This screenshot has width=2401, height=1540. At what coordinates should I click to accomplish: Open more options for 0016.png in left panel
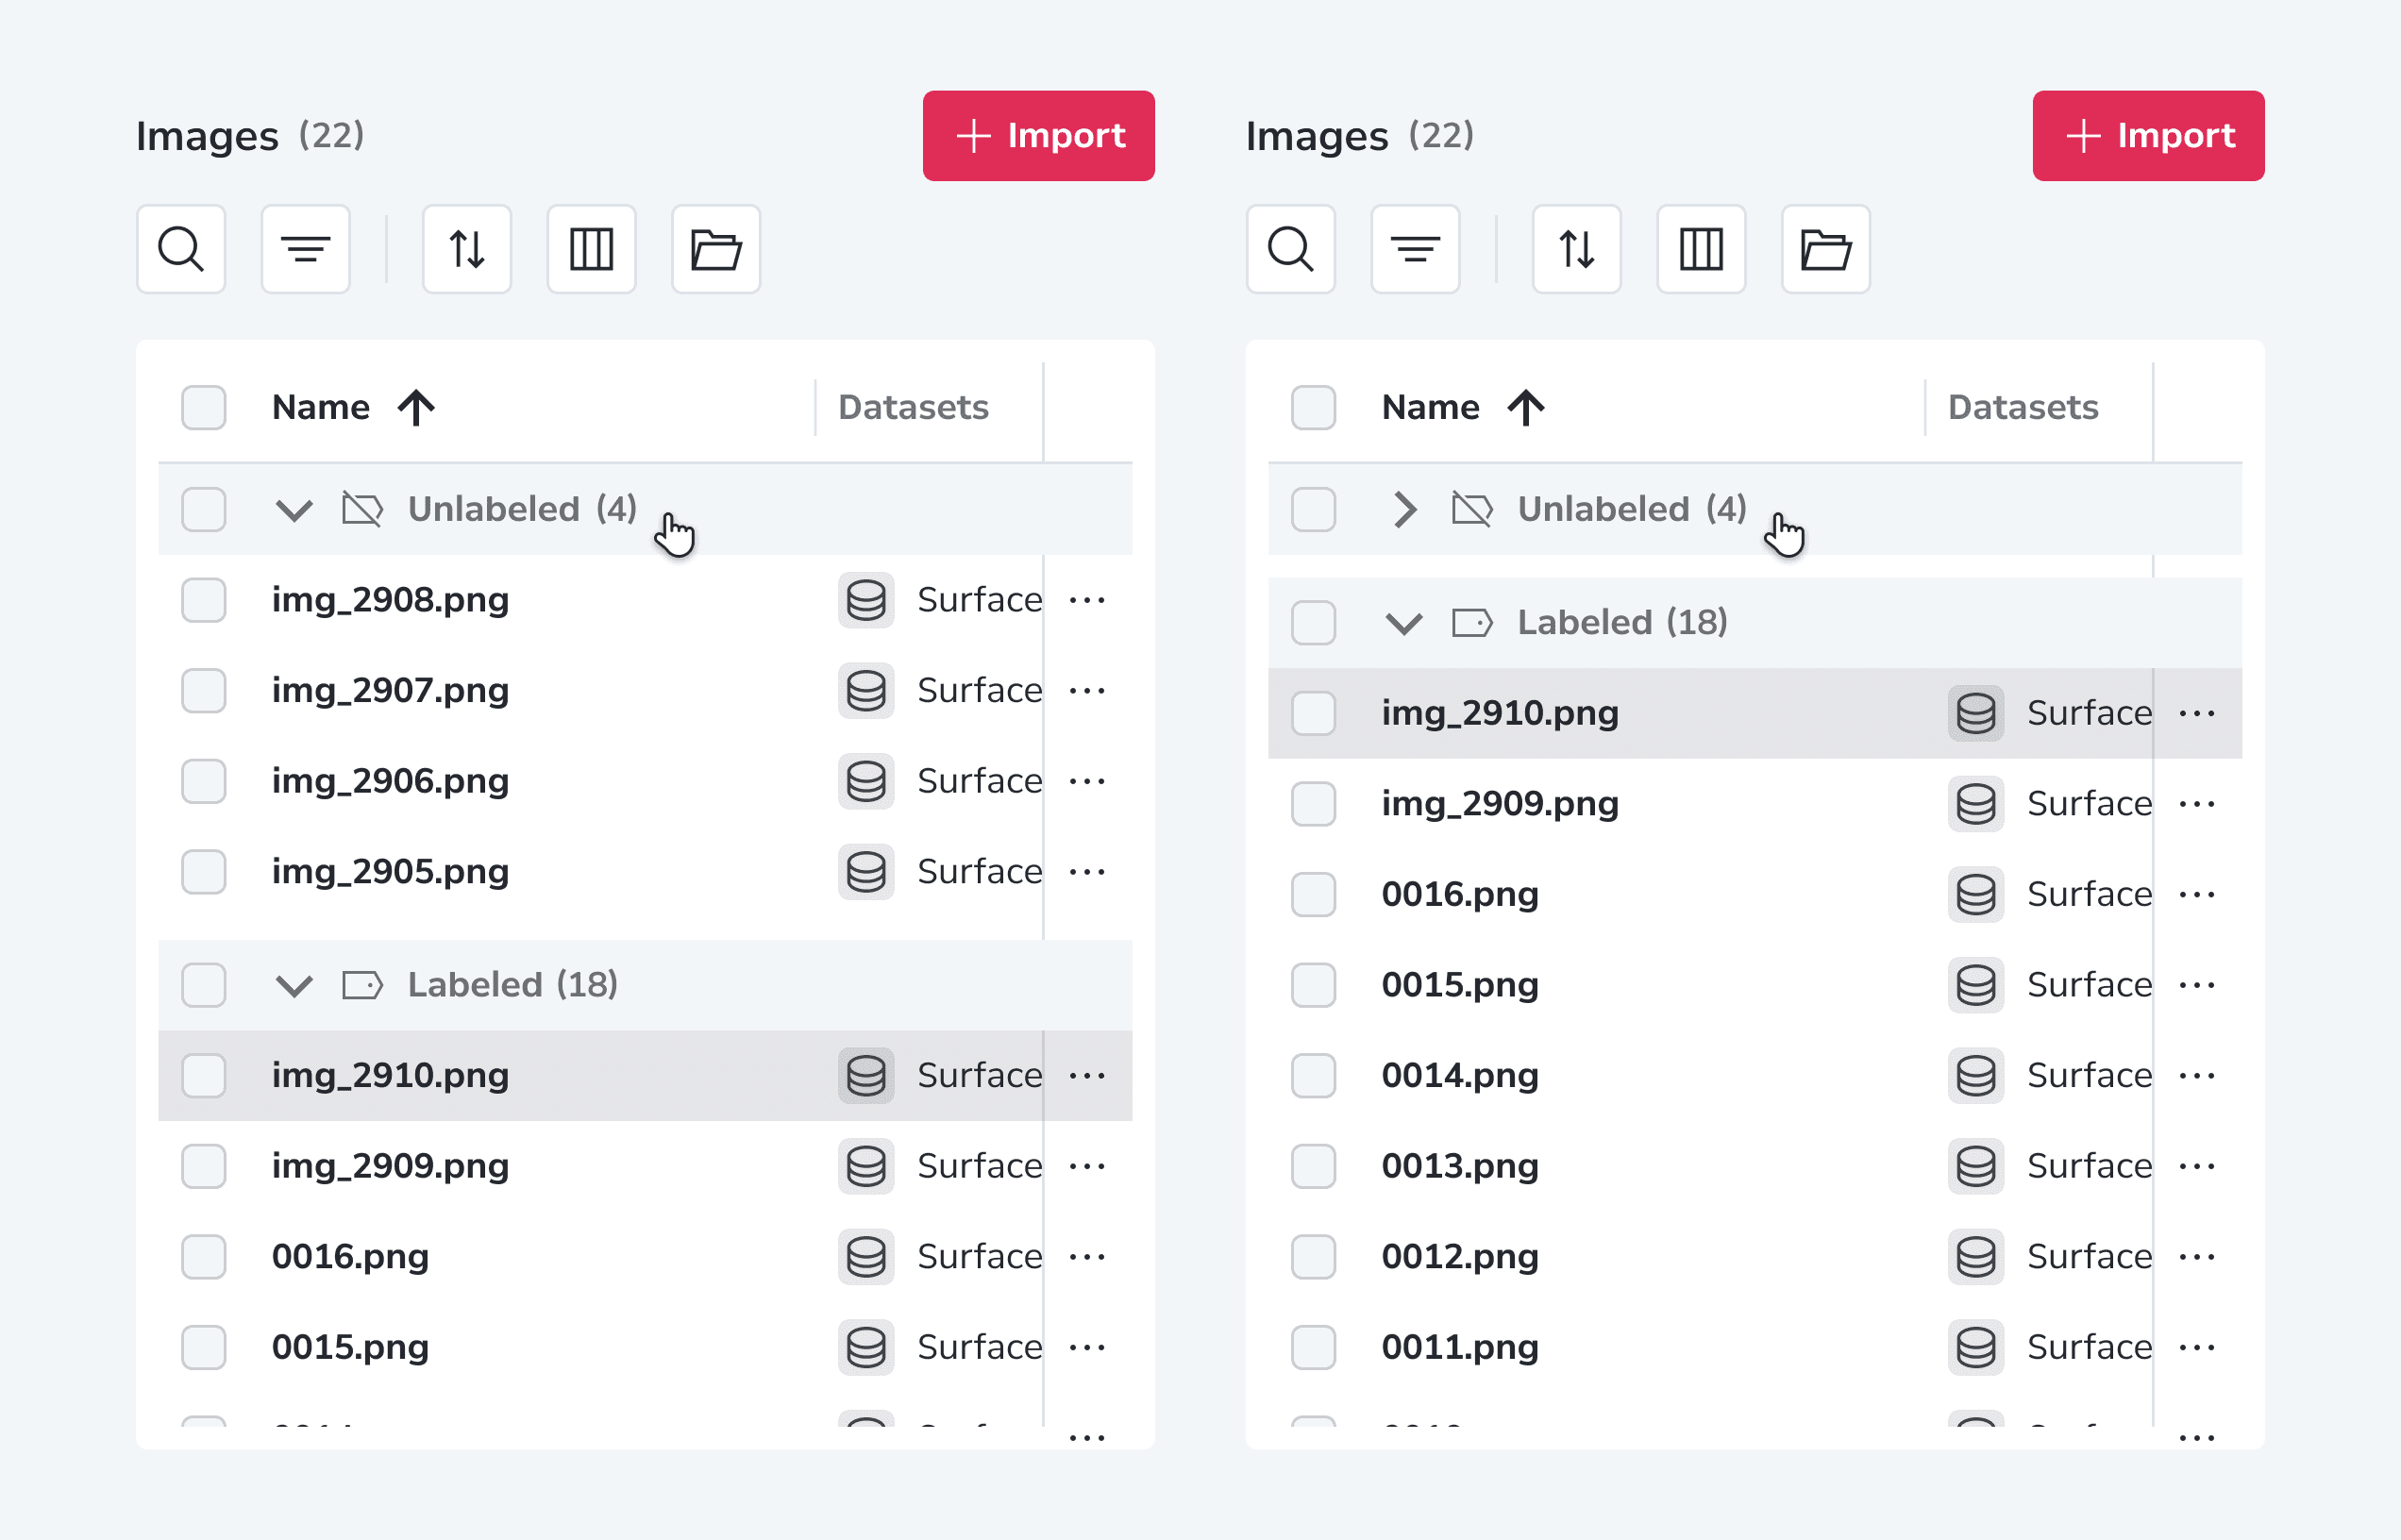coord(1087,1257)
